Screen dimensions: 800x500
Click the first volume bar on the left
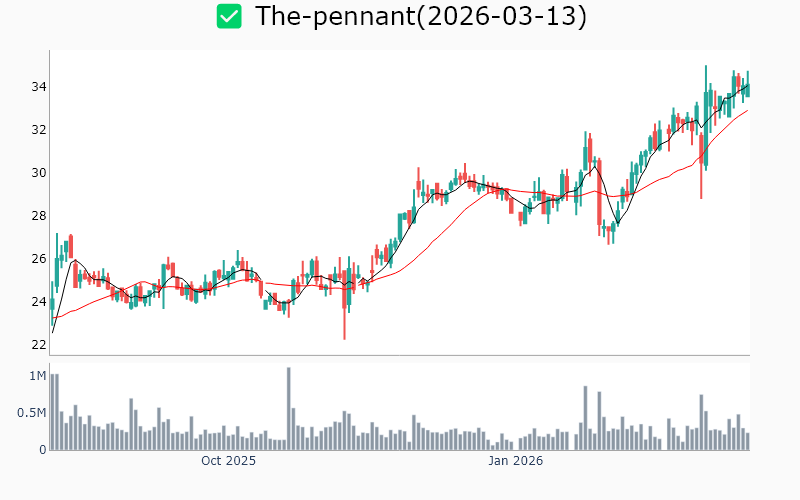(x=52, y=412)
